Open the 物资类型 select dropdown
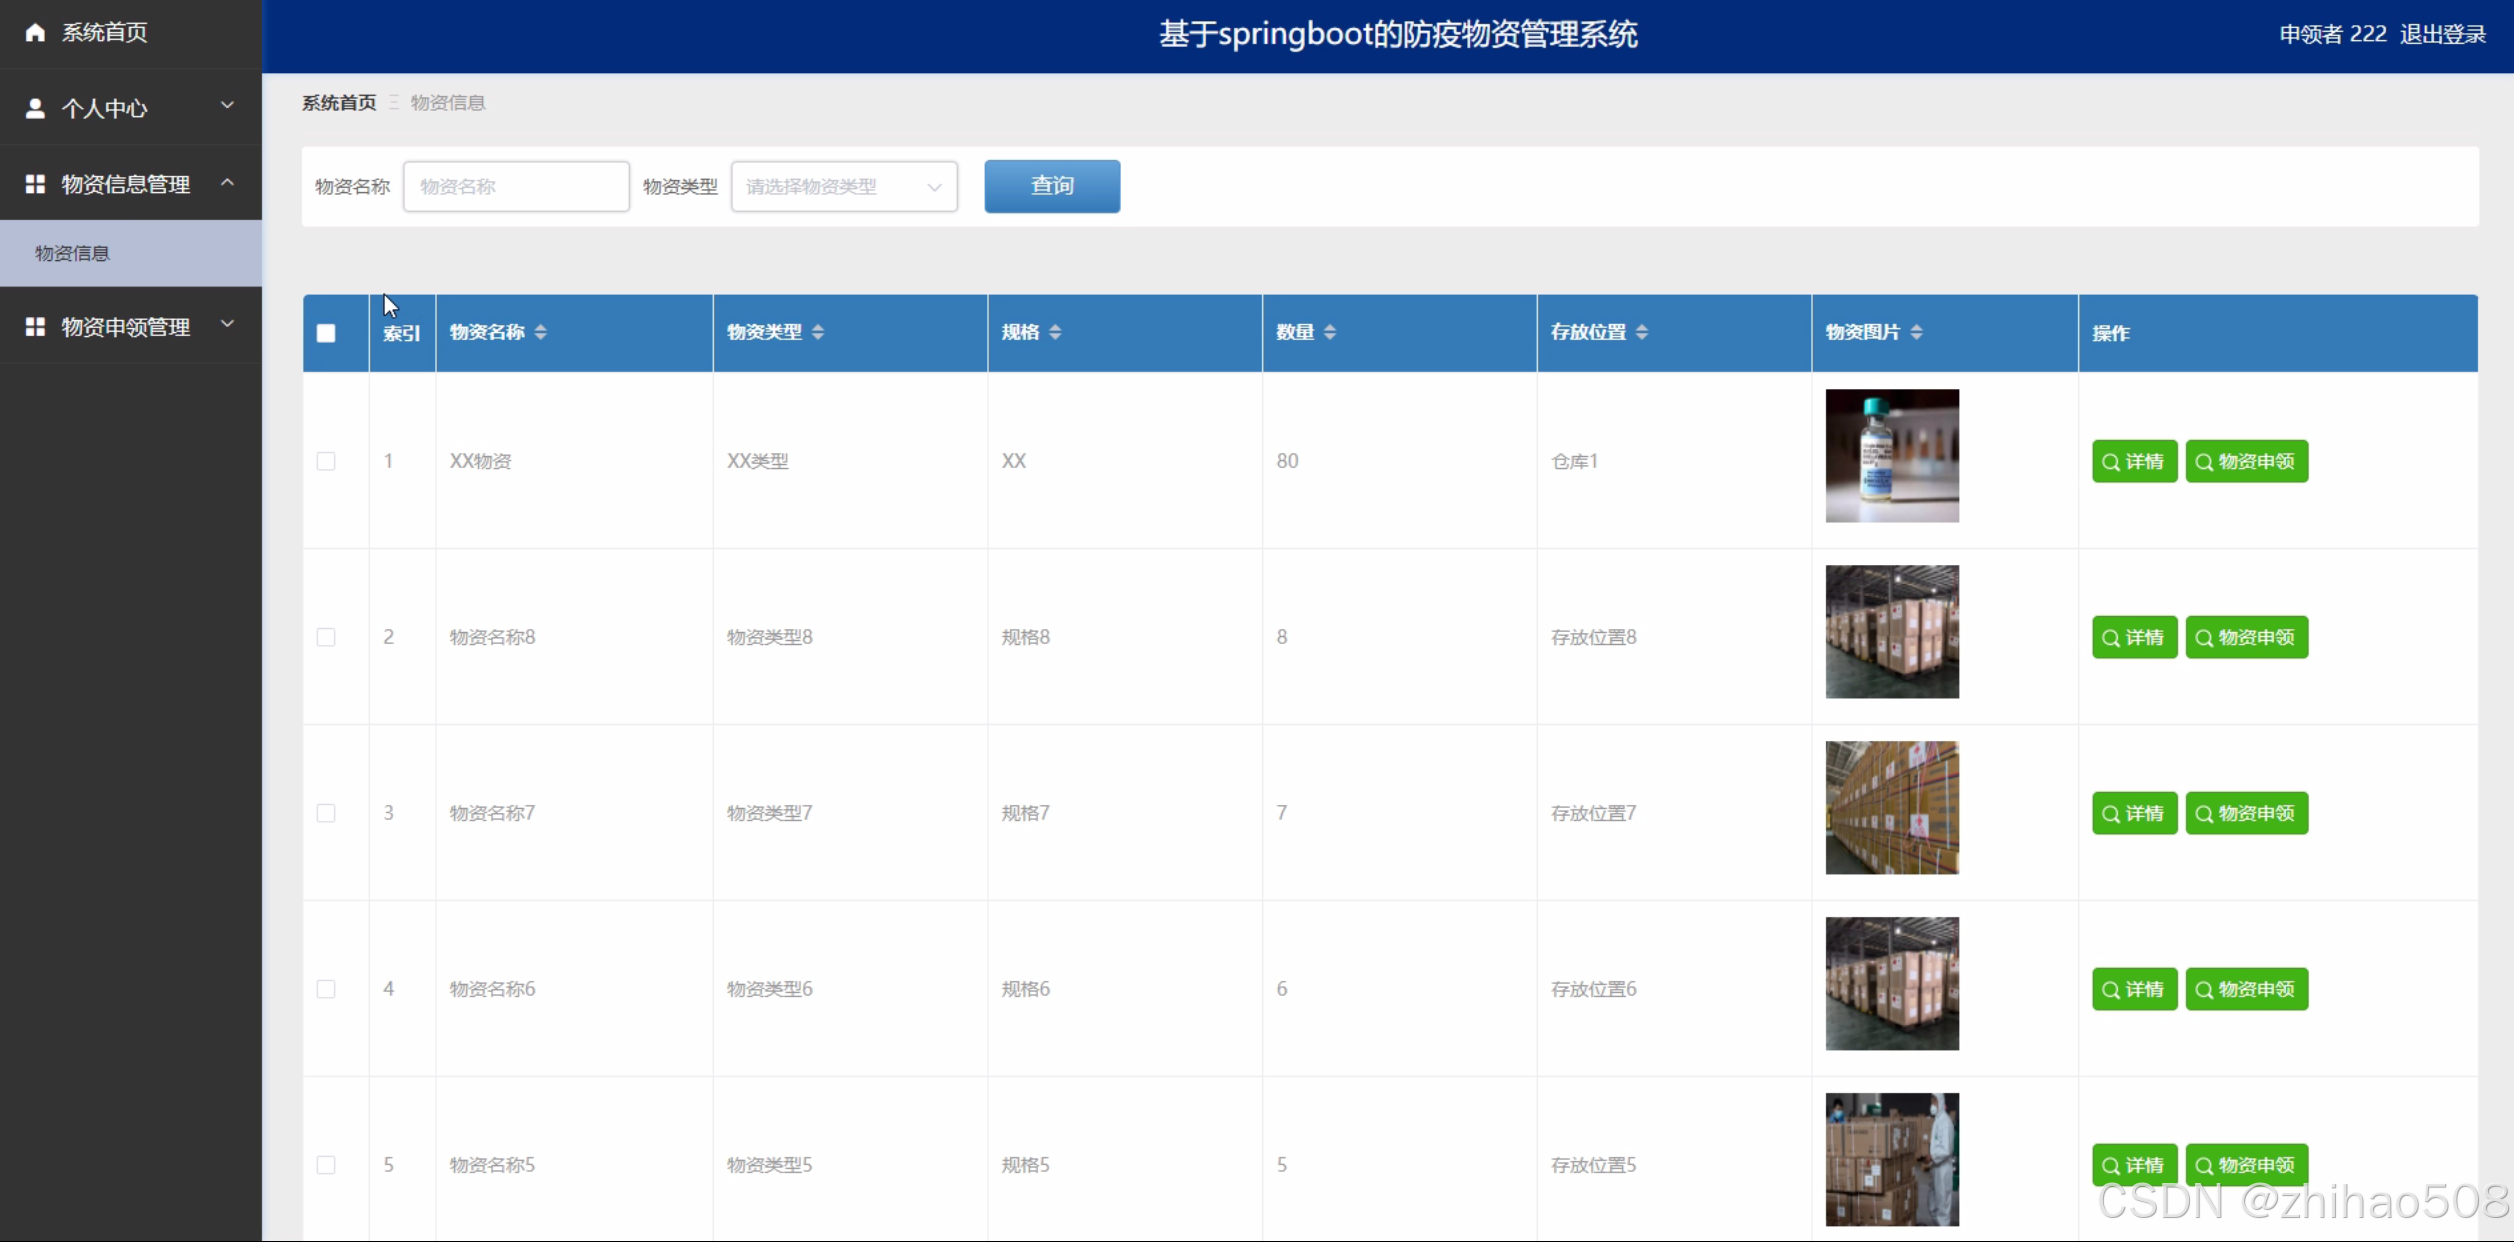This screenshot has height=1242, width=2514. click(843, 186)
